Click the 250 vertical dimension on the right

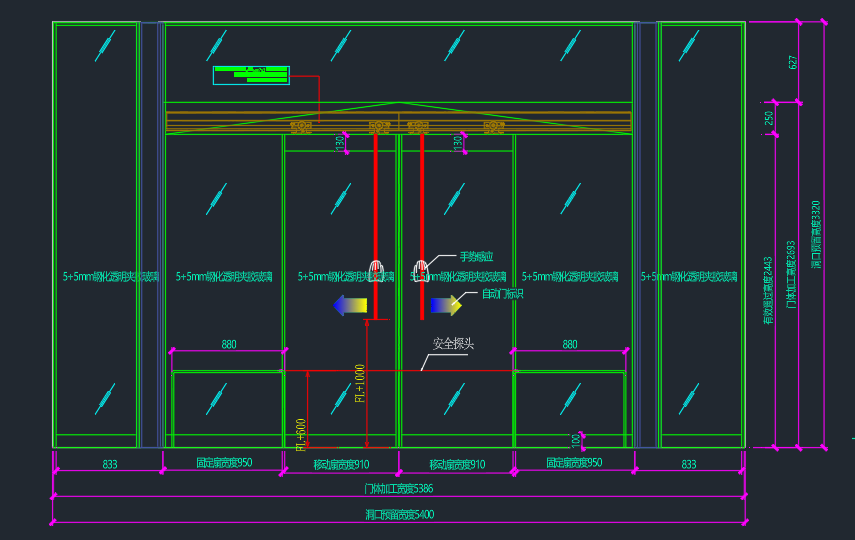coord(769,117)
